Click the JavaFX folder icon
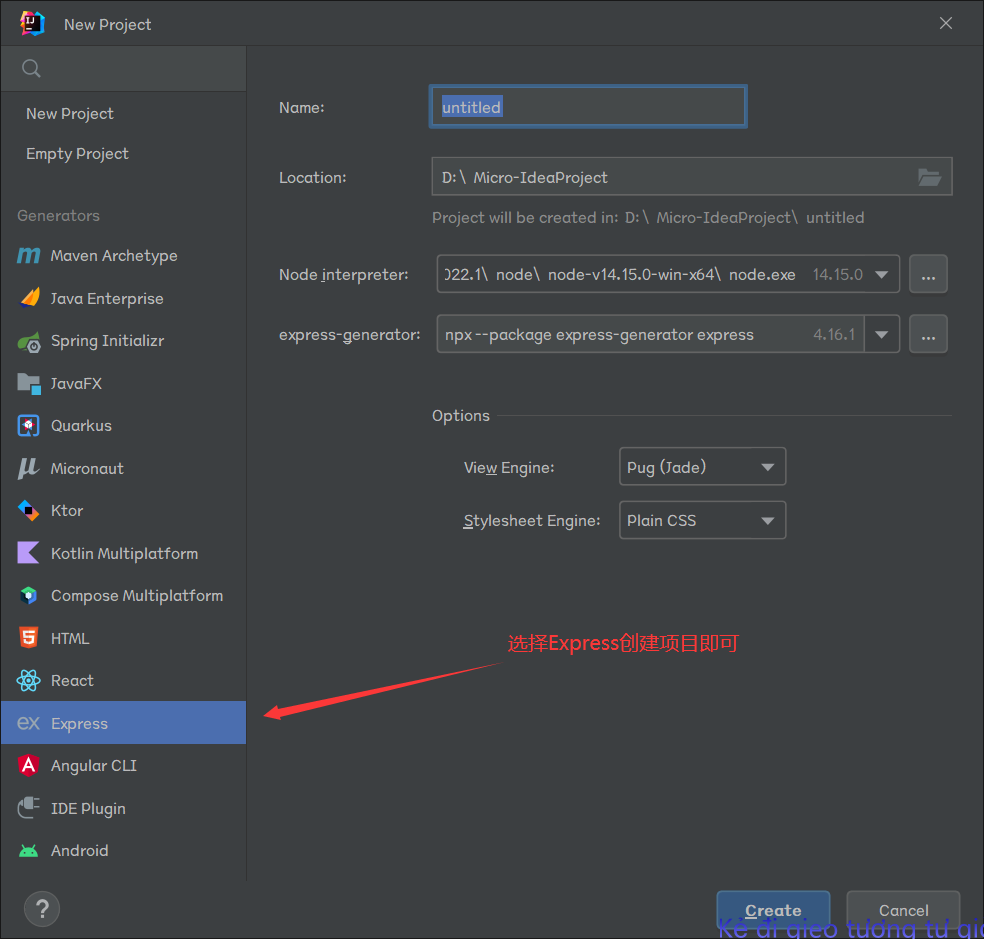The height and width of the screenshot is (939, 984). pos(29,384)
